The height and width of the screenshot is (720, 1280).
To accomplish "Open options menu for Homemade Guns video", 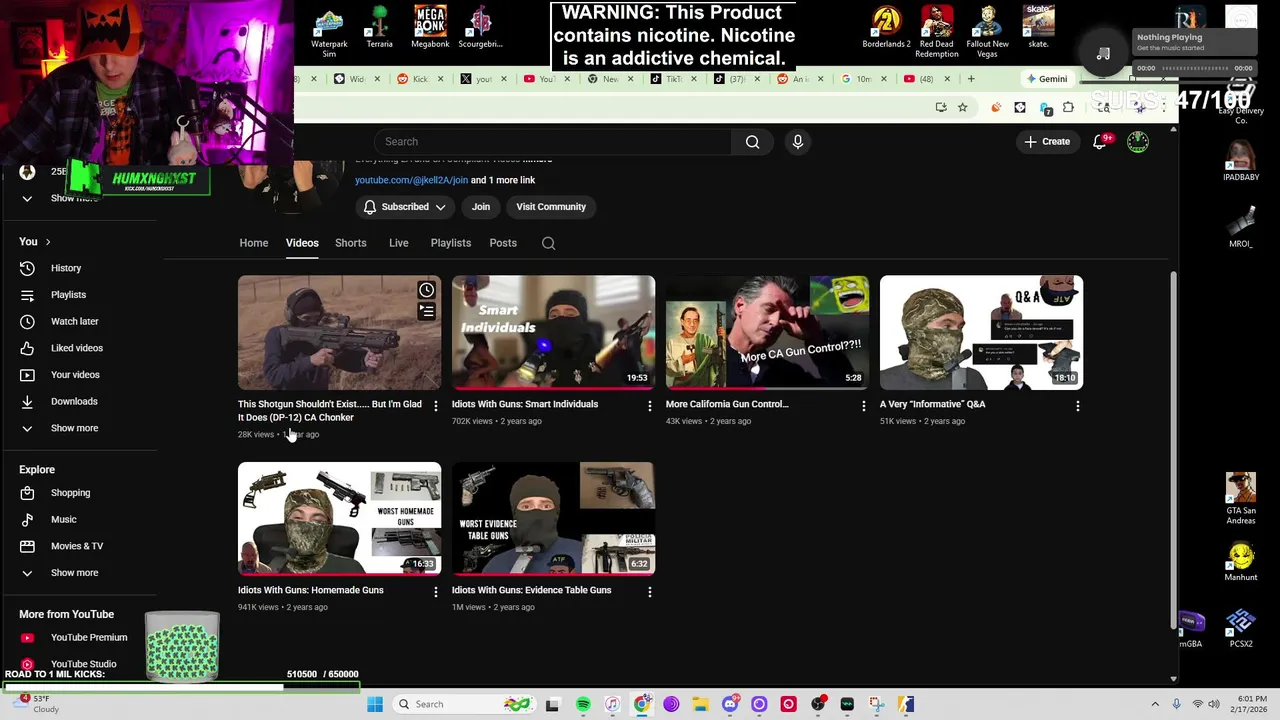I will [435, 592].
